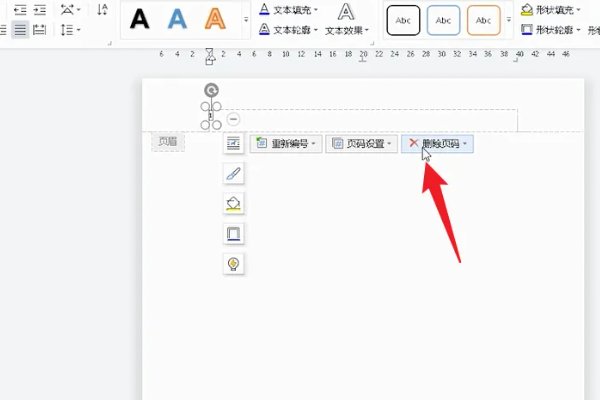
Task: Choose the black letter A text style
Action: [139, 19]
